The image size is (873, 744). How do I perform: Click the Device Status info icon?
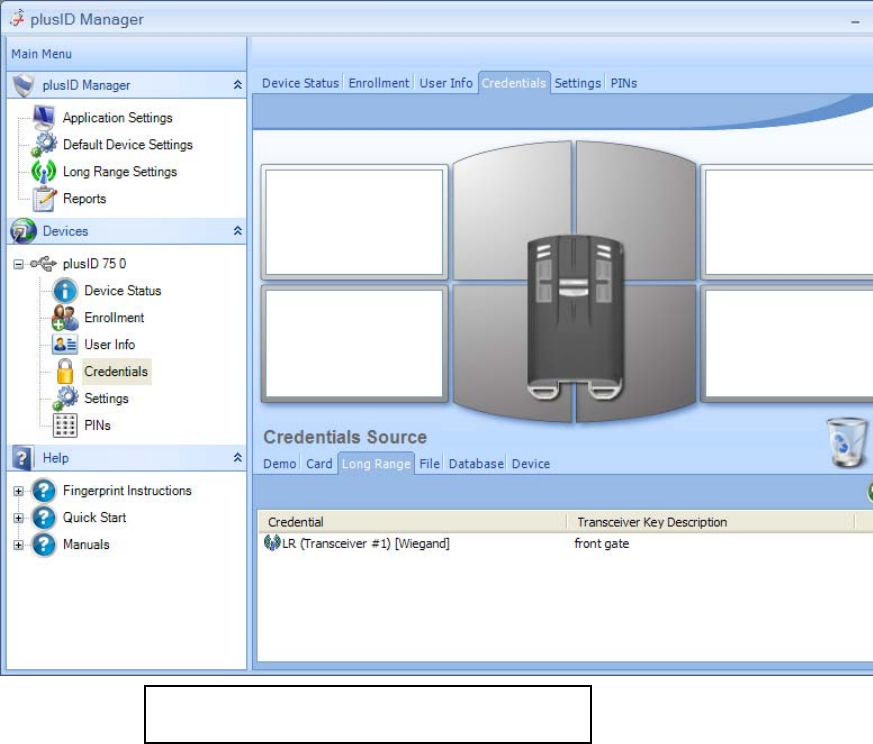[x=65, y=291]
